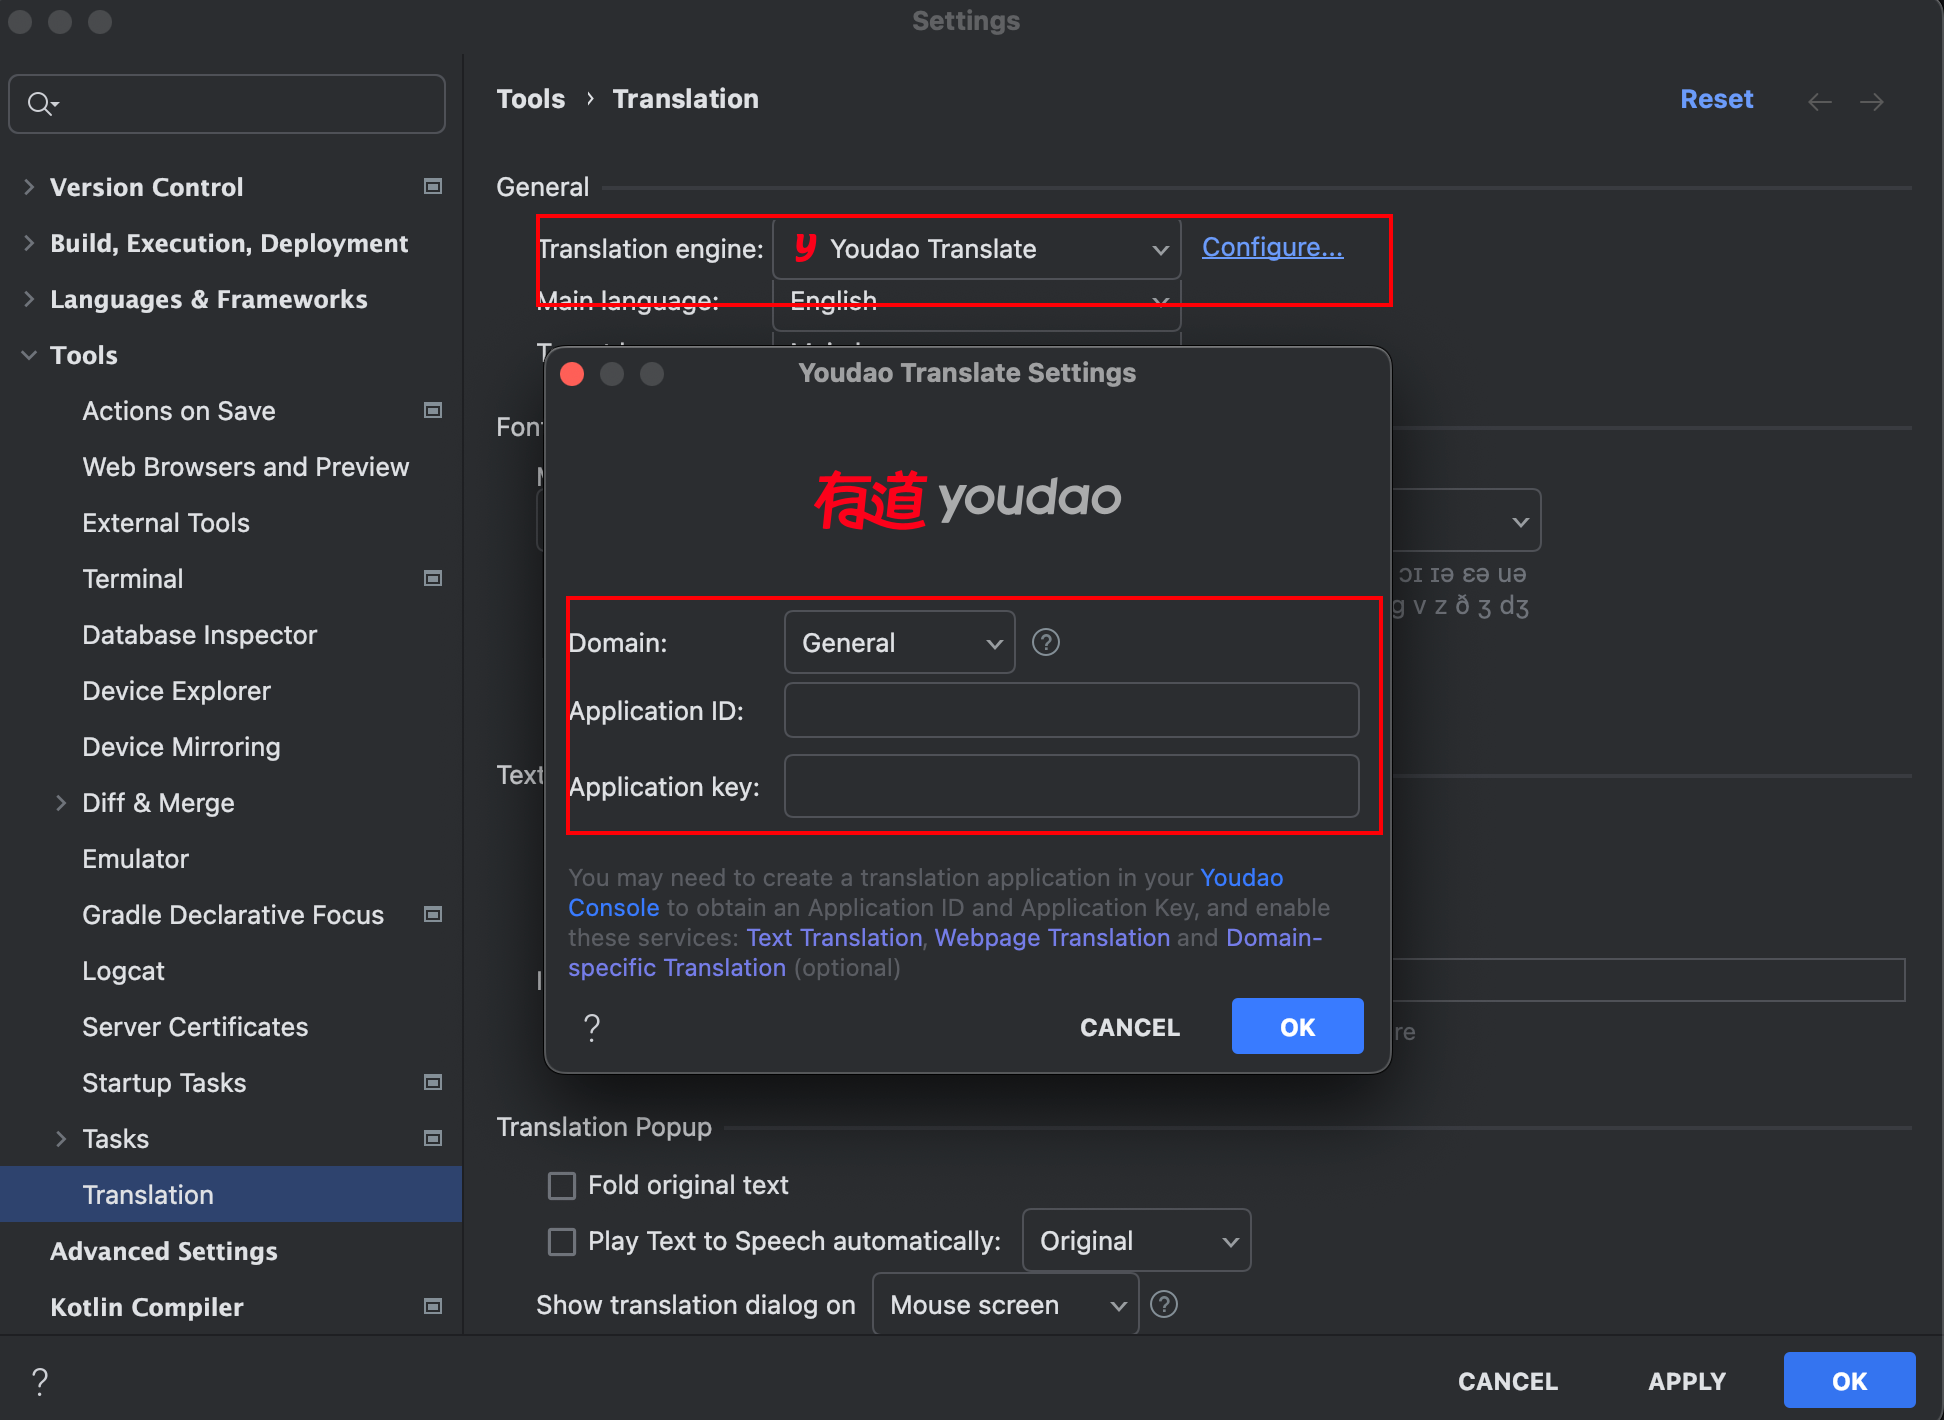The height and width of the screenshot is (1420, 1944).
Task: Open the Youdao Console link
Action: (1241, 878)
